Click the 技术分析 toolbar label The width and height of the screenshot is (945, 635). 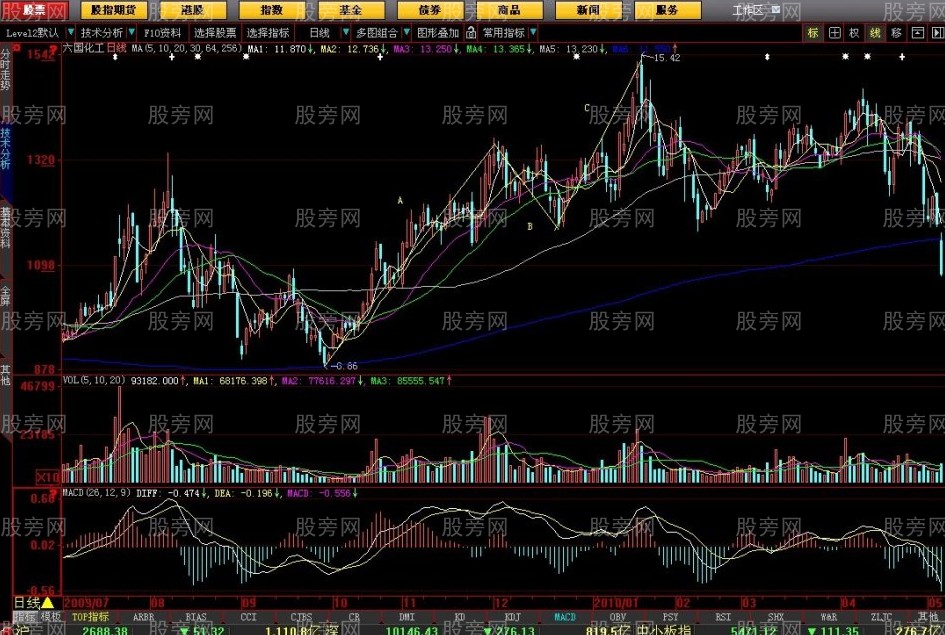coord(102,33)
